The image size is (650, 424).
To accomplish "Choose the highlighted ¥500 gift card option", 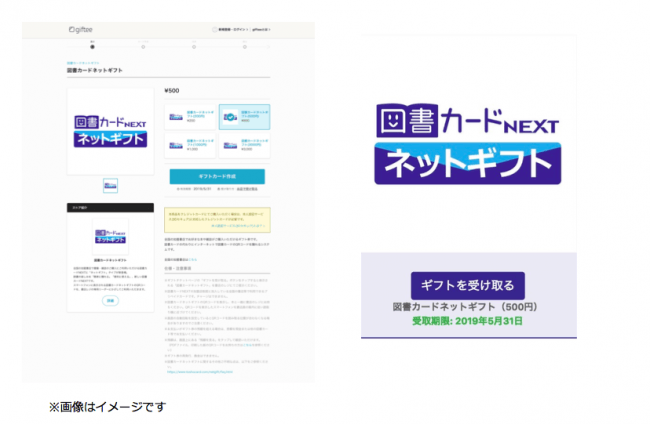I will pos(245,117).
